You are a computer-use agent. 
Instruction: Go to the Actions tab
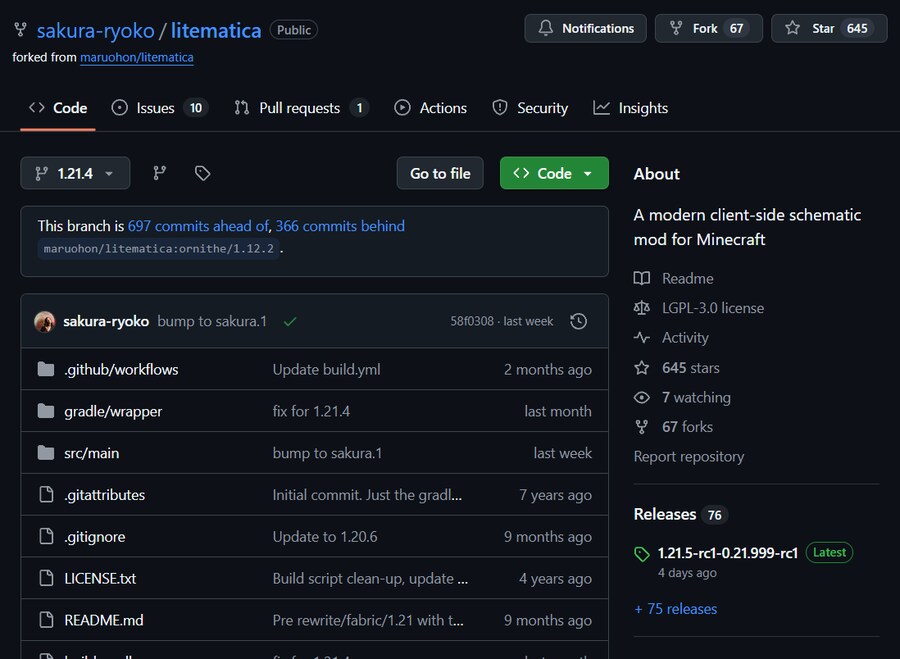click(431, 108)
